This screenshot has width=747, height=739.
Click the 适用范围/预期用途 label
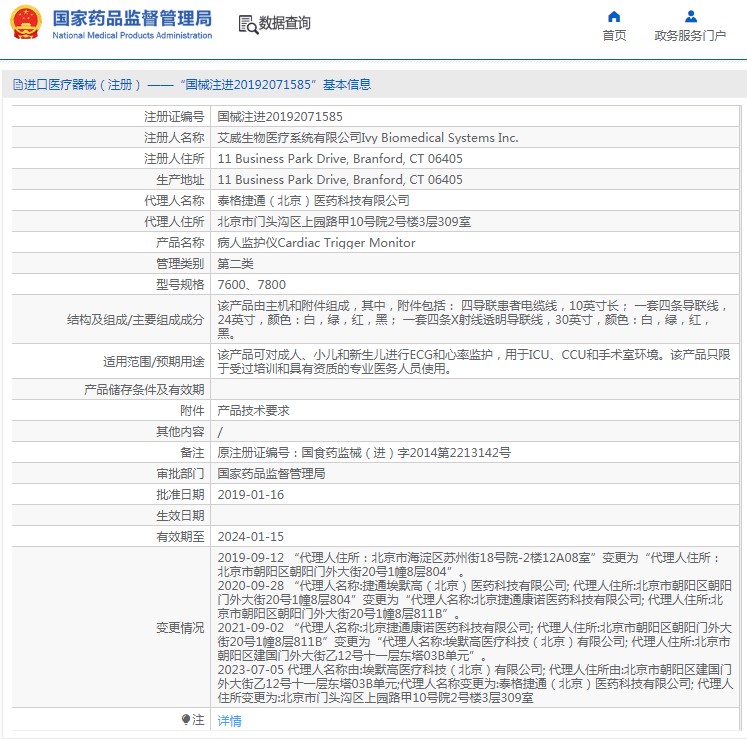(x=153, y=362)
